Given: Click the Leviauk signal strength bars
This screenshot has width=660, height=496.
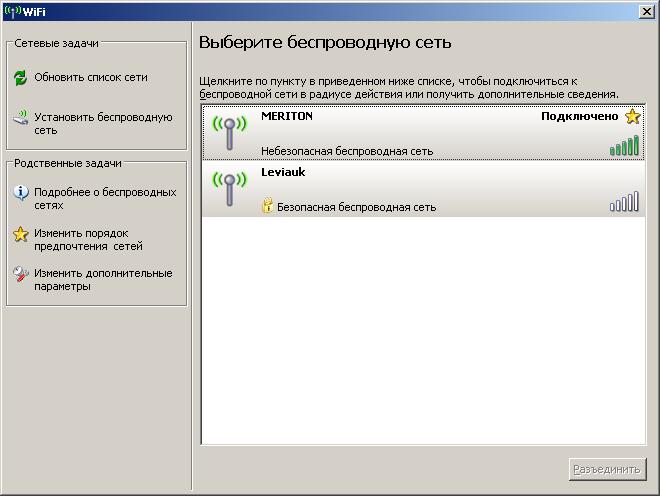Looking at the screenshot, I should tap(624, 201).
